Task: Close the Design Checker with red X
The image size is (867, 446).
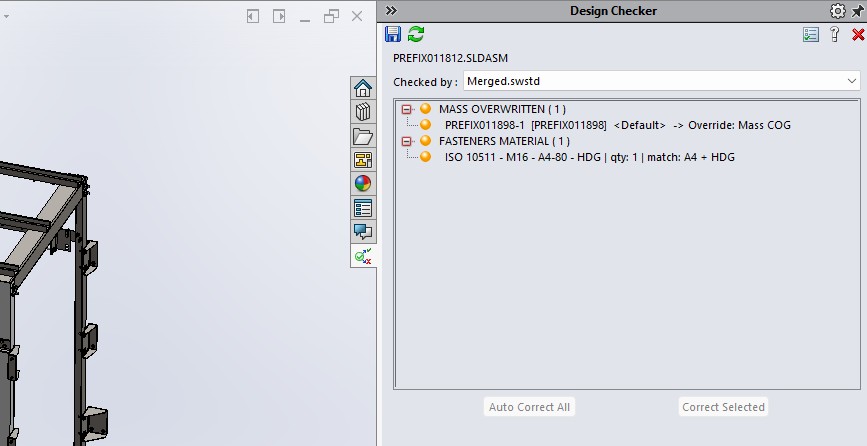Action: coord(857,35)
